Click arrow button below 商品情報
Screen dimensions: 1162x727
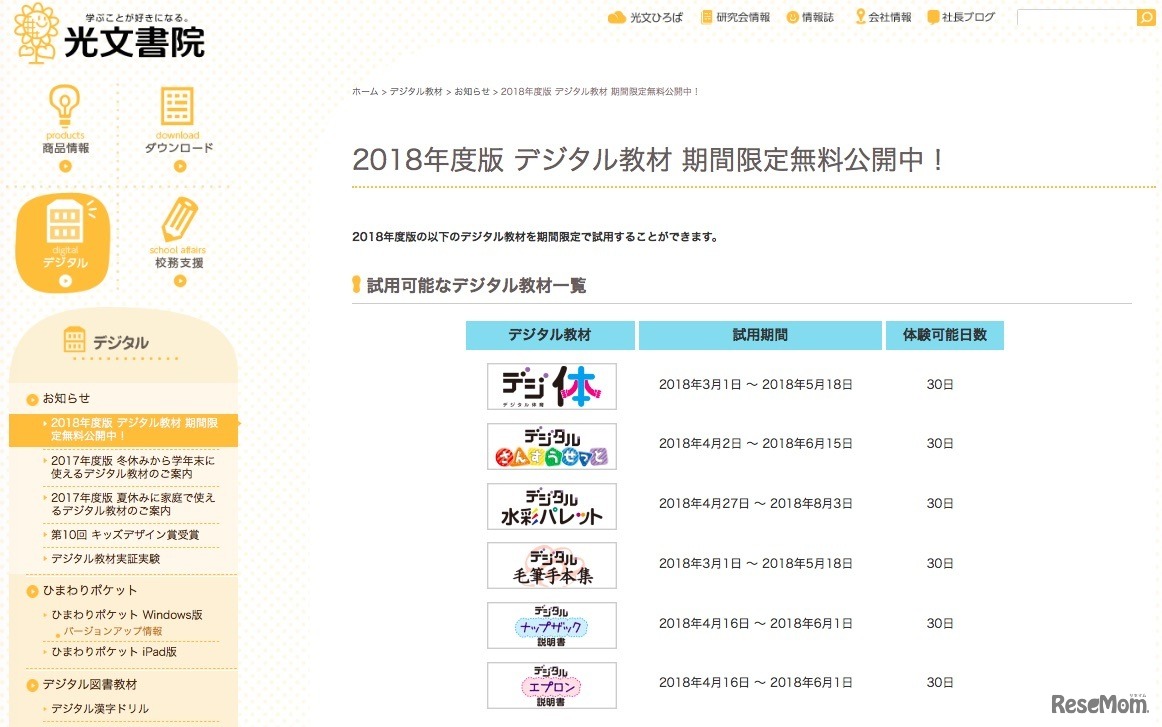(65, 167)
